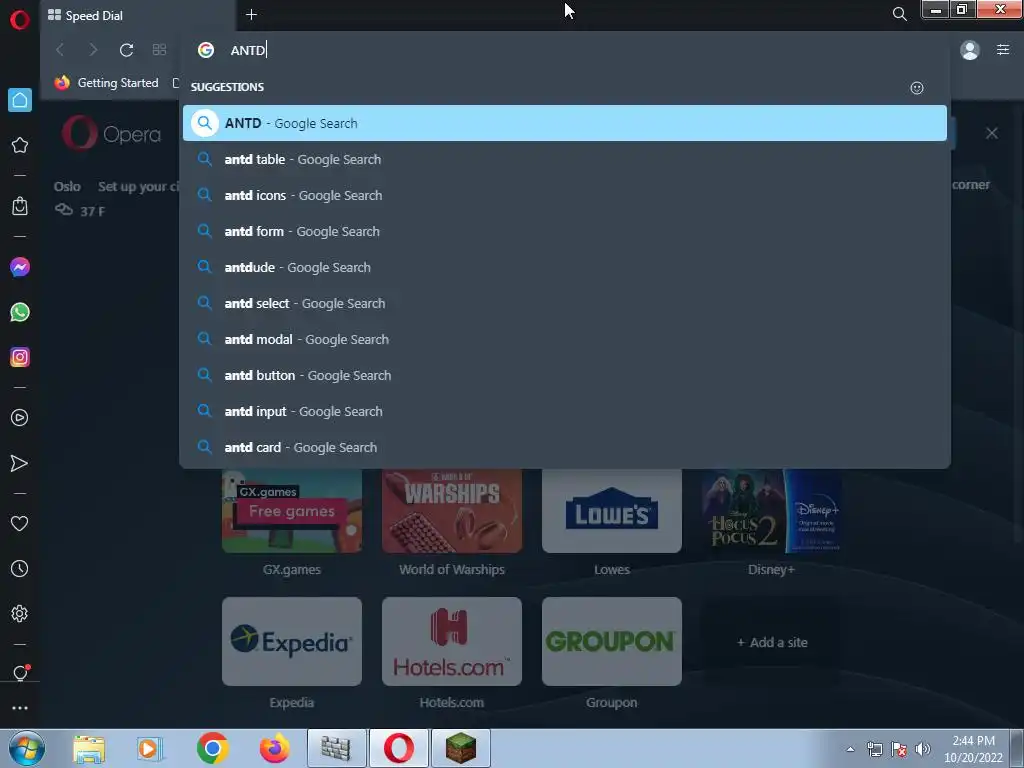
Task: Open Pinboards heart sidebar icon
Action: [20, 524]
